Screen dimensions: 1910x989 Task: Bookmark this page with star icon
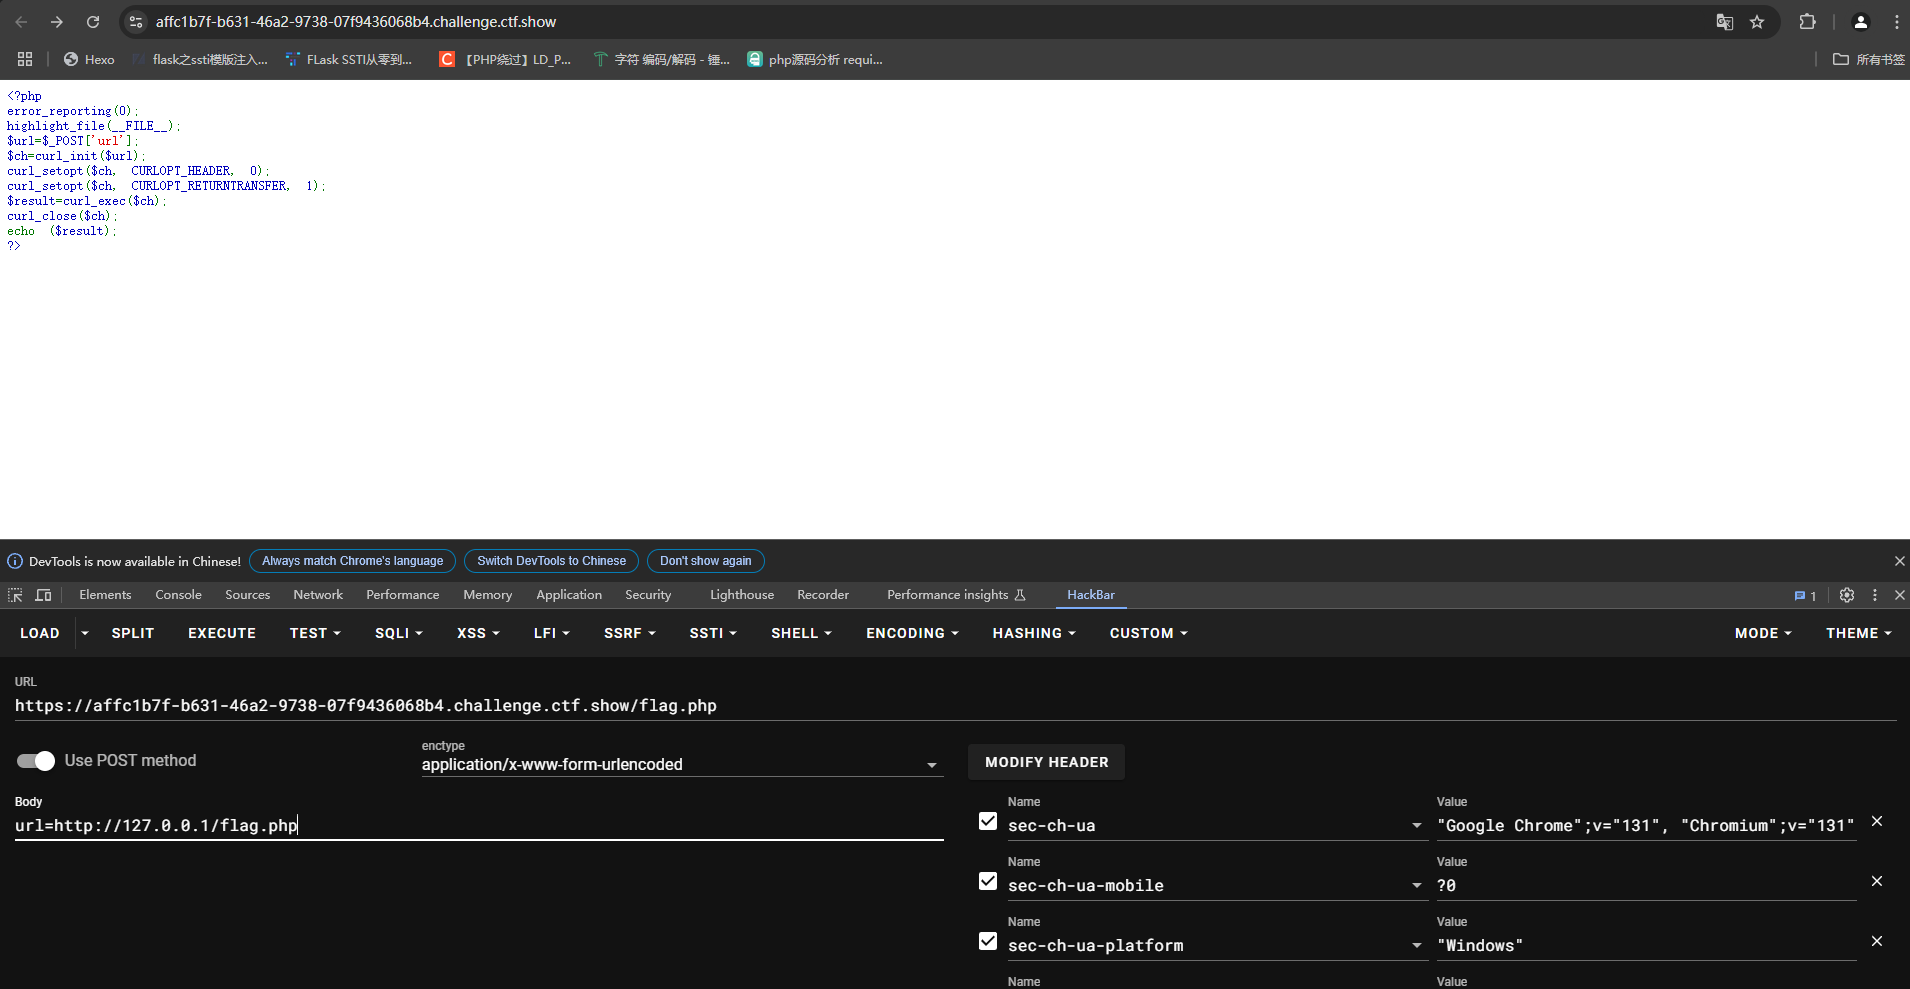pos(1757,22)
